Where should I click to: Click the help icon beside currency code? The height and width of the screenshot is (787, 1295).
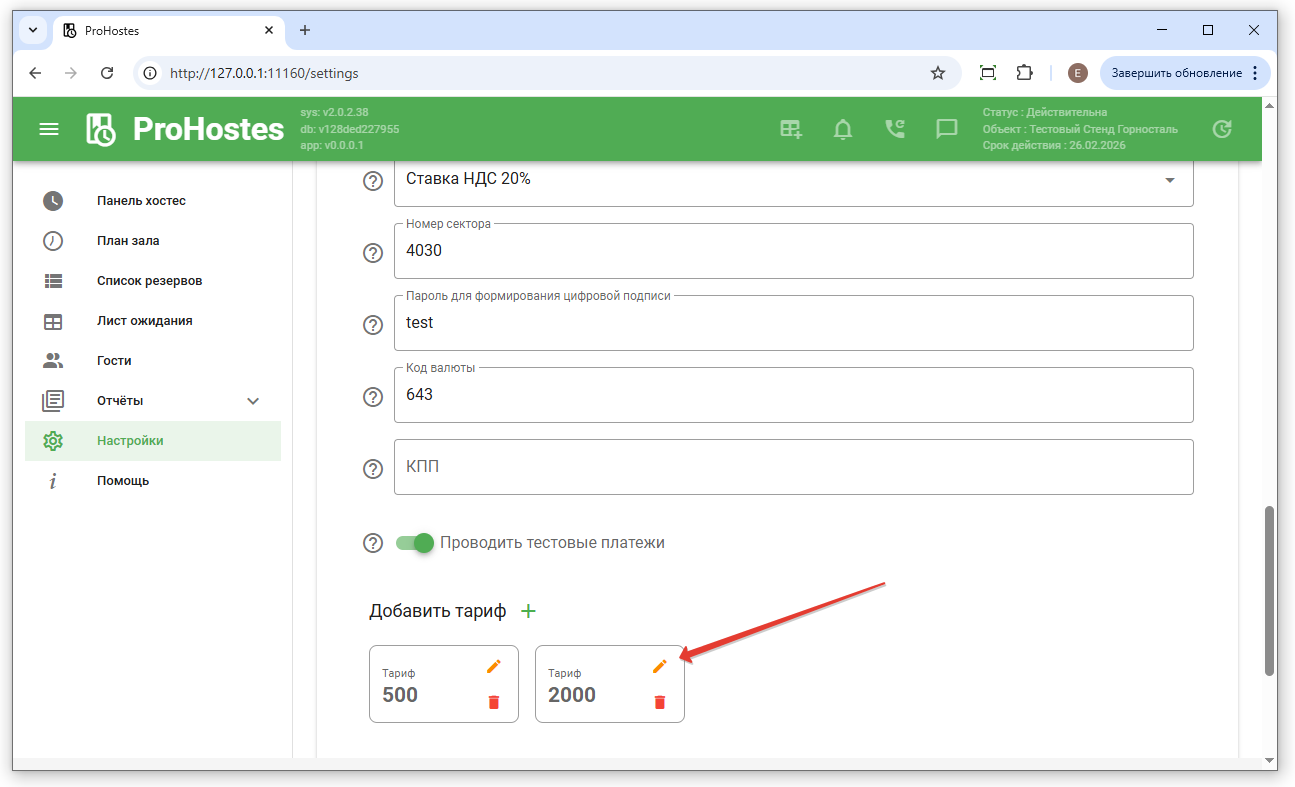click(x=373, y=397)
